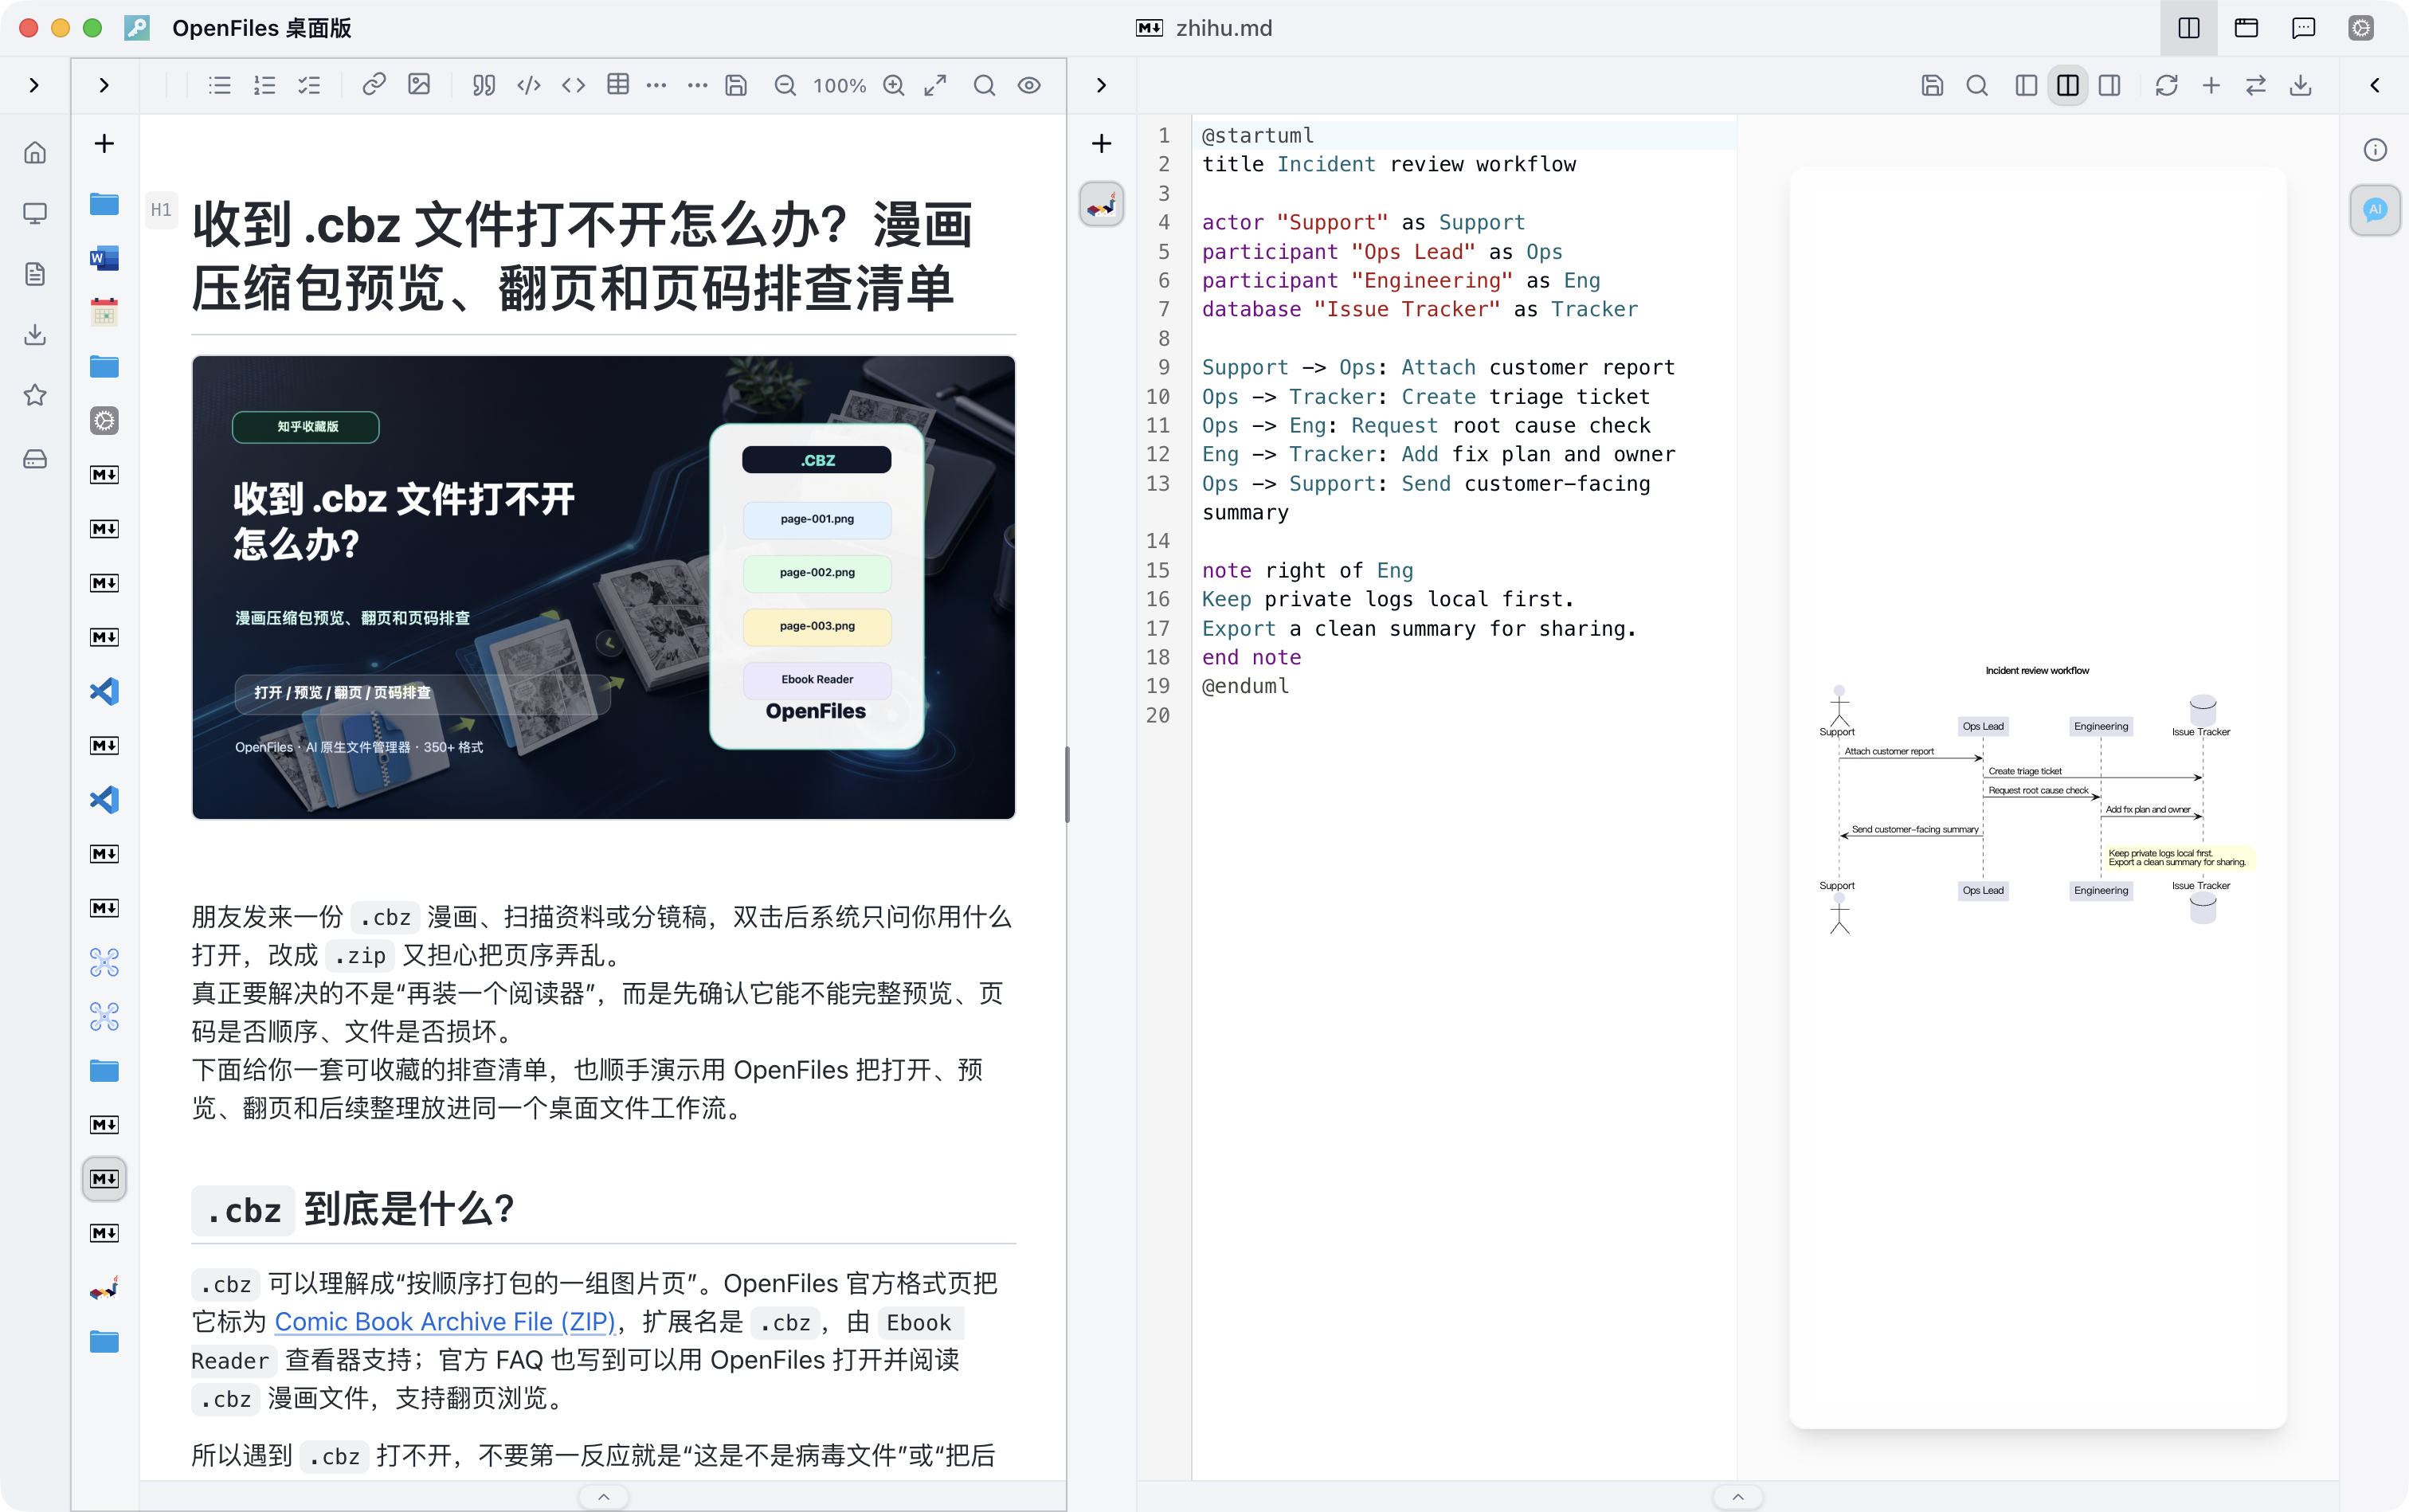2409x1512 pixels.
Task: Open the top blue folder in file list
Action: pos(104,204)
